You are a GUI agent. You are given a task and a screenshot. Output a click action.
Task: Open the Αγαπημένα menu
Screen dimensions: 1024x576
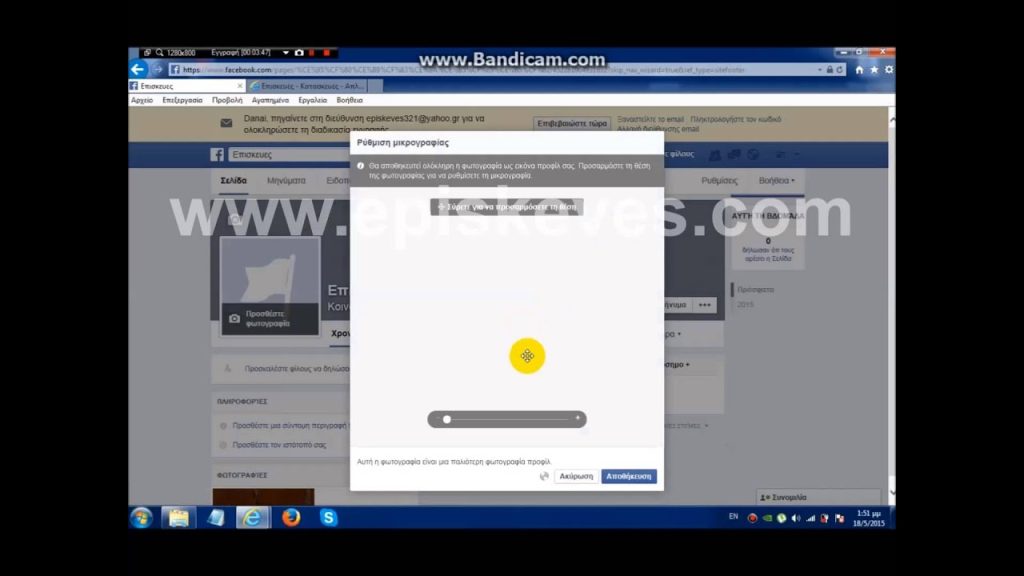[x=270, y=101]
